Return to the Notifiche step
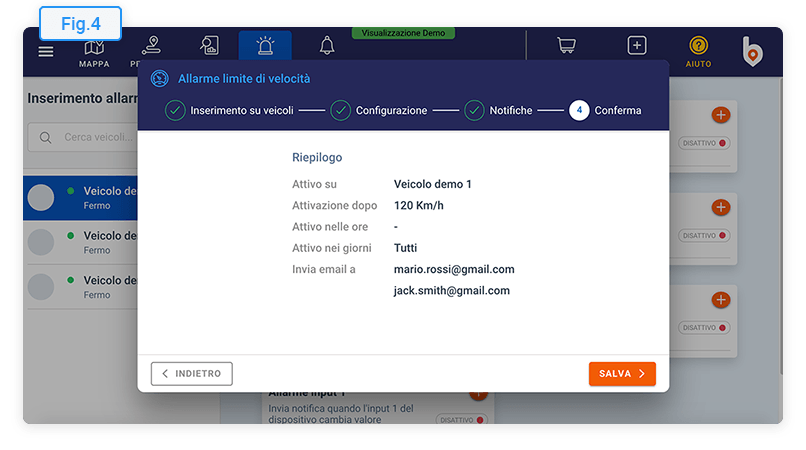806x450 pixels. tap(498, 110)
